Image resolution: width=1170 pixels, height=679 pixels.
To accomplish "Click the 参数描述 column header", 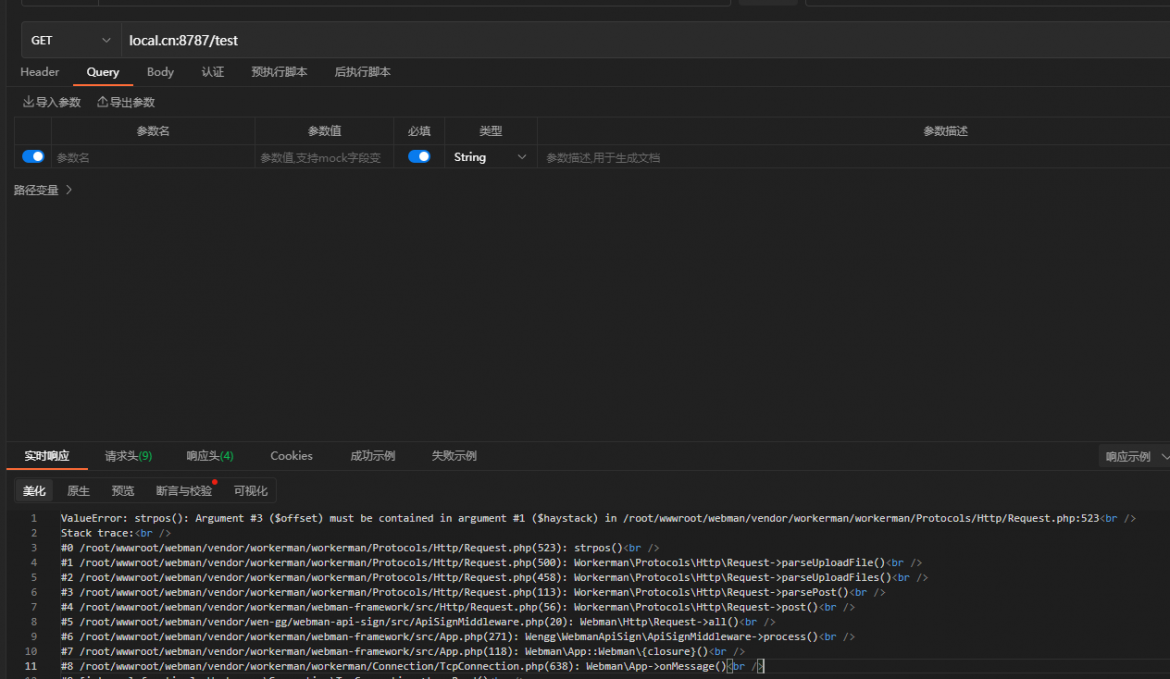I will coord(945,131).
